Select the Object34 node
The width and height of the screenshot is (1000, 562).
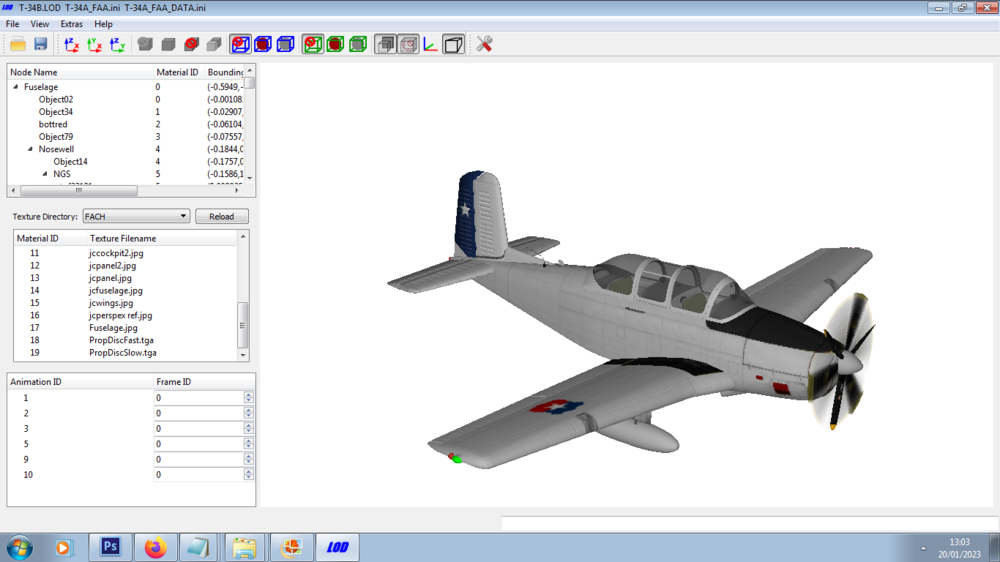pos(56,112)
